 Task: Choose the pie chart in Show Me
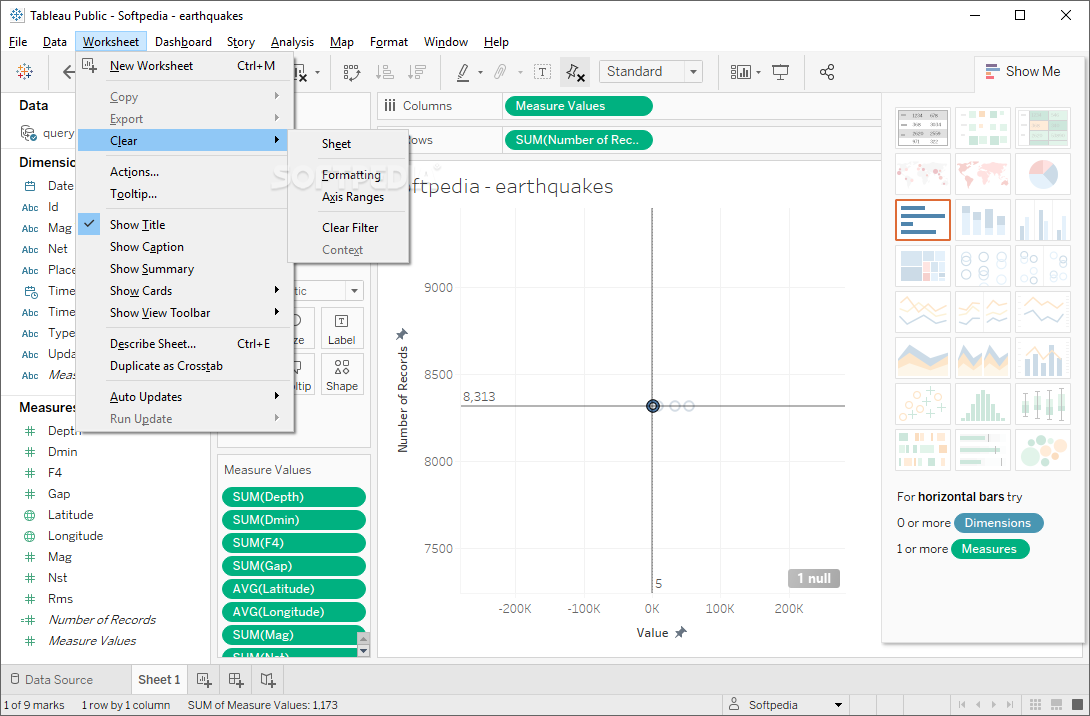[x=1042, y=174]
